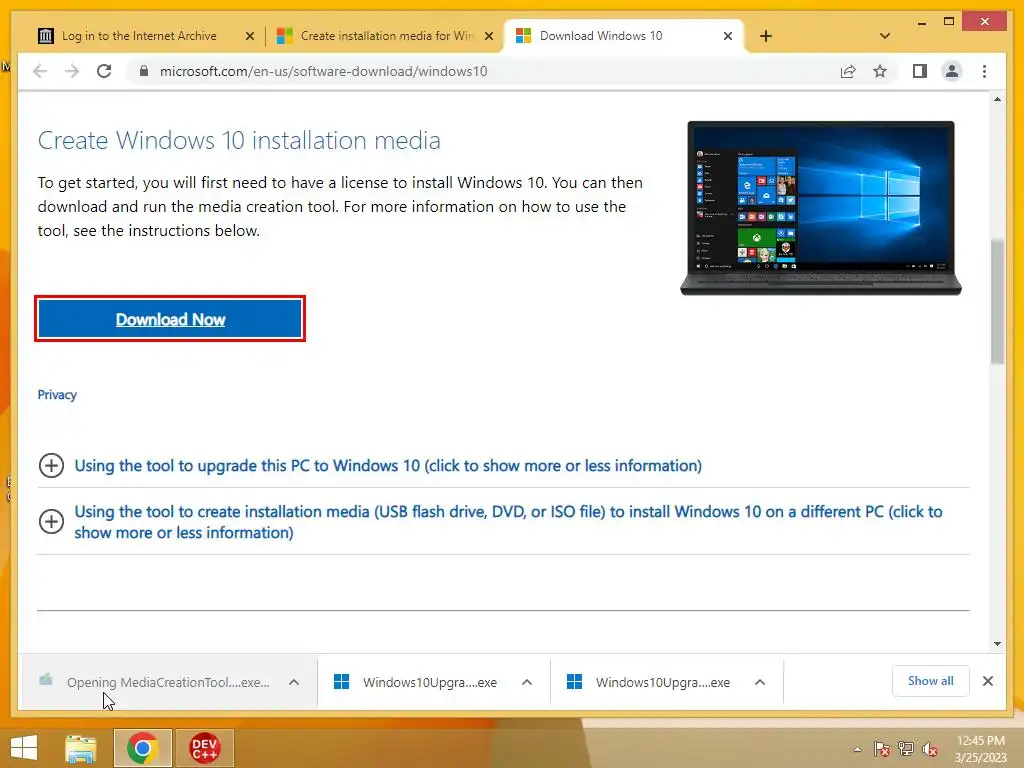The width and height of the screenshot is (1024, 768).
Task: Open the tab search chevron
Action: [x=885, y=36]
